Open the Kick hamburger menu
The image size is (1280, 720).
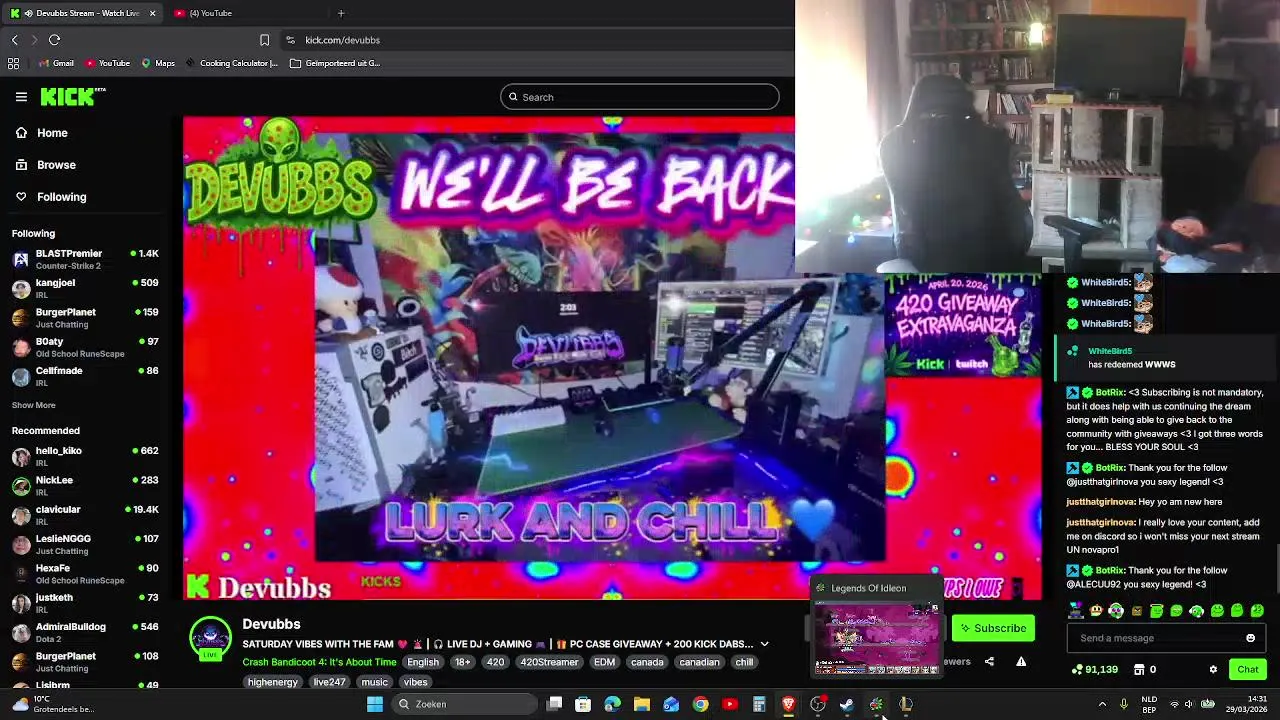point(21,97)
